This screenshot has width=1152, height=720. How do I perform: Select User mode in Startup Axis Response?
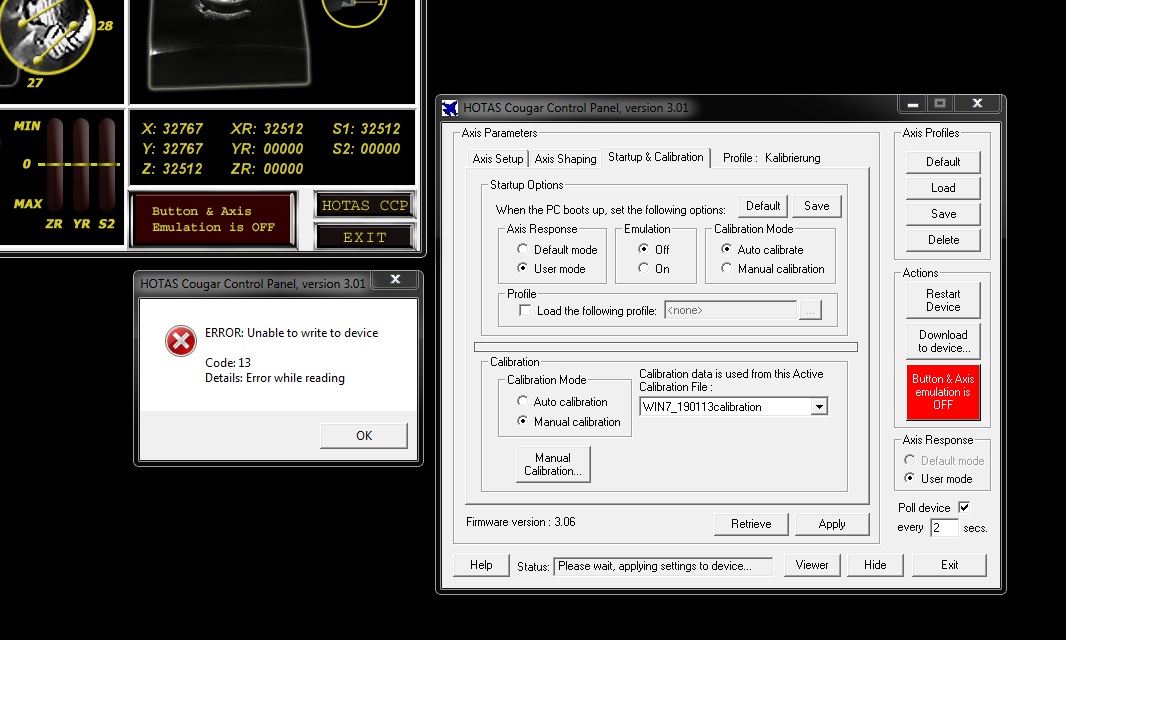[522, 268]
